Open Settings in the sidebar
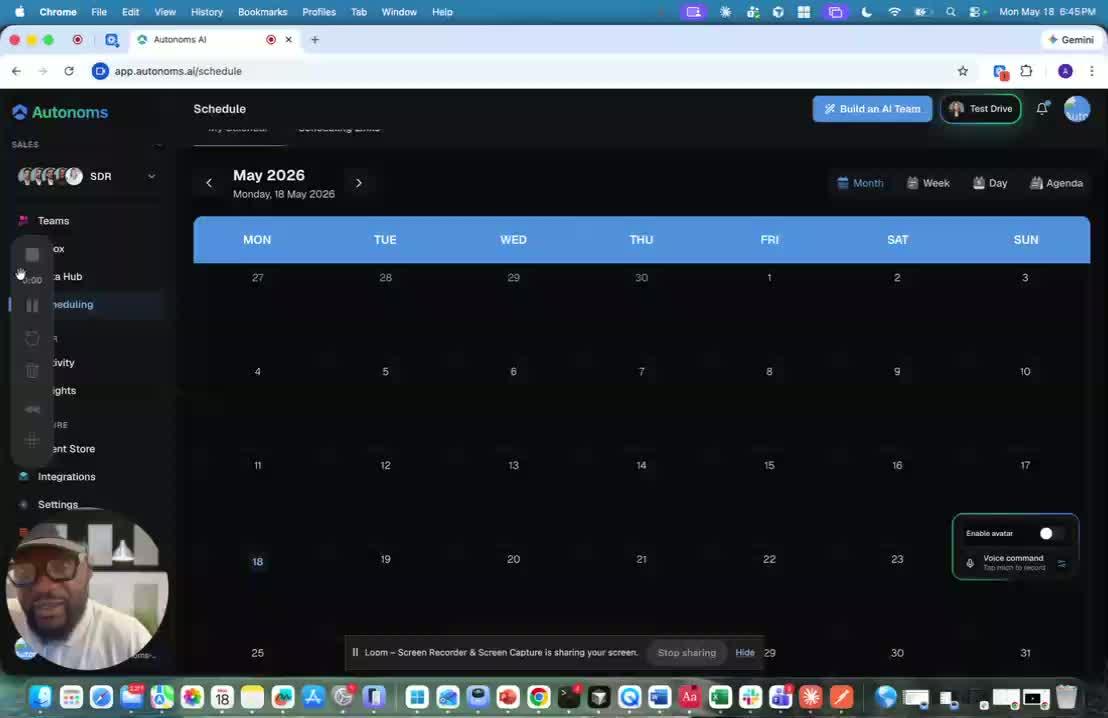Screen dimensions: 1108x718 [x=58, y=505]
